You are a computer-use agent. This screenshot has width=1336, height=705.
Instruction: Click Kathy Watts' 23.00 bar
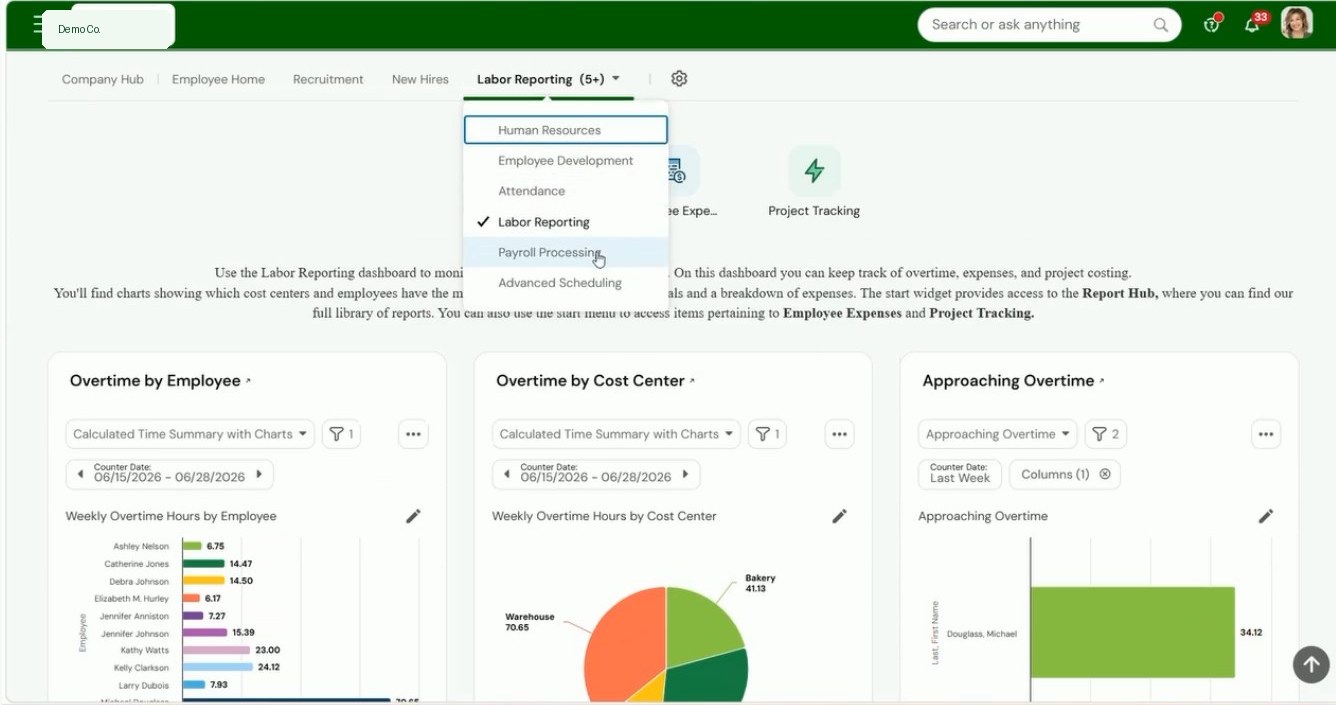pyautogui.click(x=216, y=650)
